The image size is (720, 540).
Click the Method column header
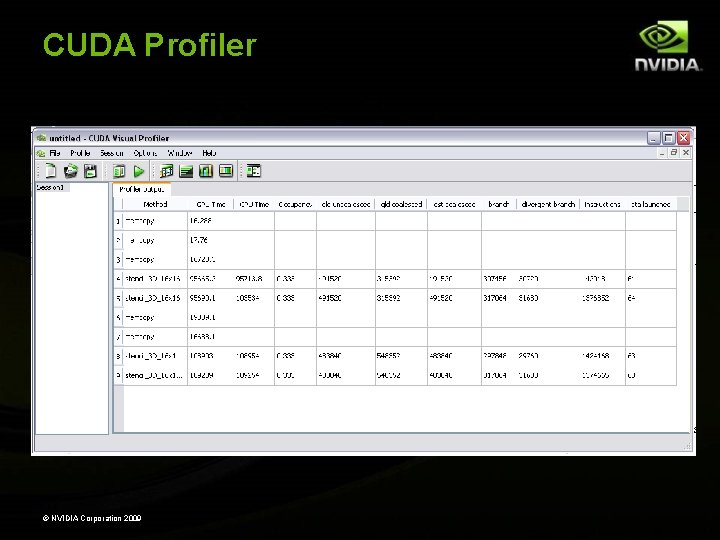pyautogui.click(x=155, y=204)
